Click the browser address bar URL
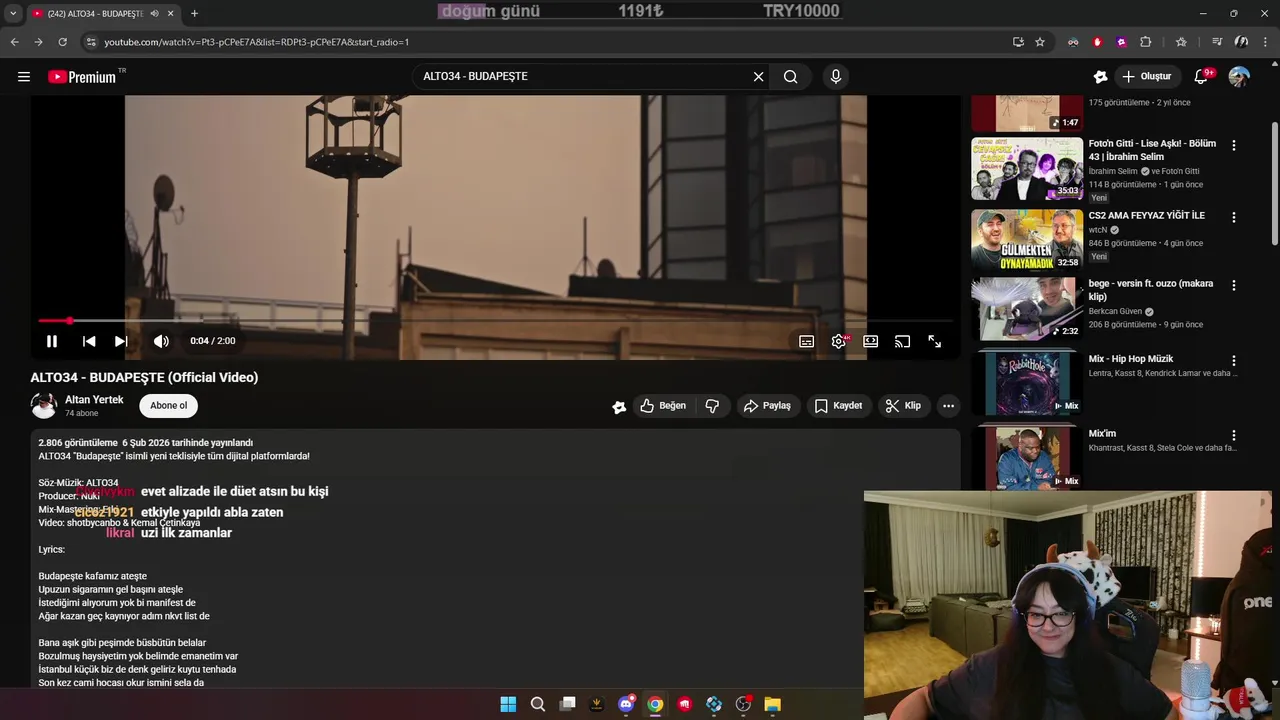This screenshot has width=1280, height=720. coord(257,42)
